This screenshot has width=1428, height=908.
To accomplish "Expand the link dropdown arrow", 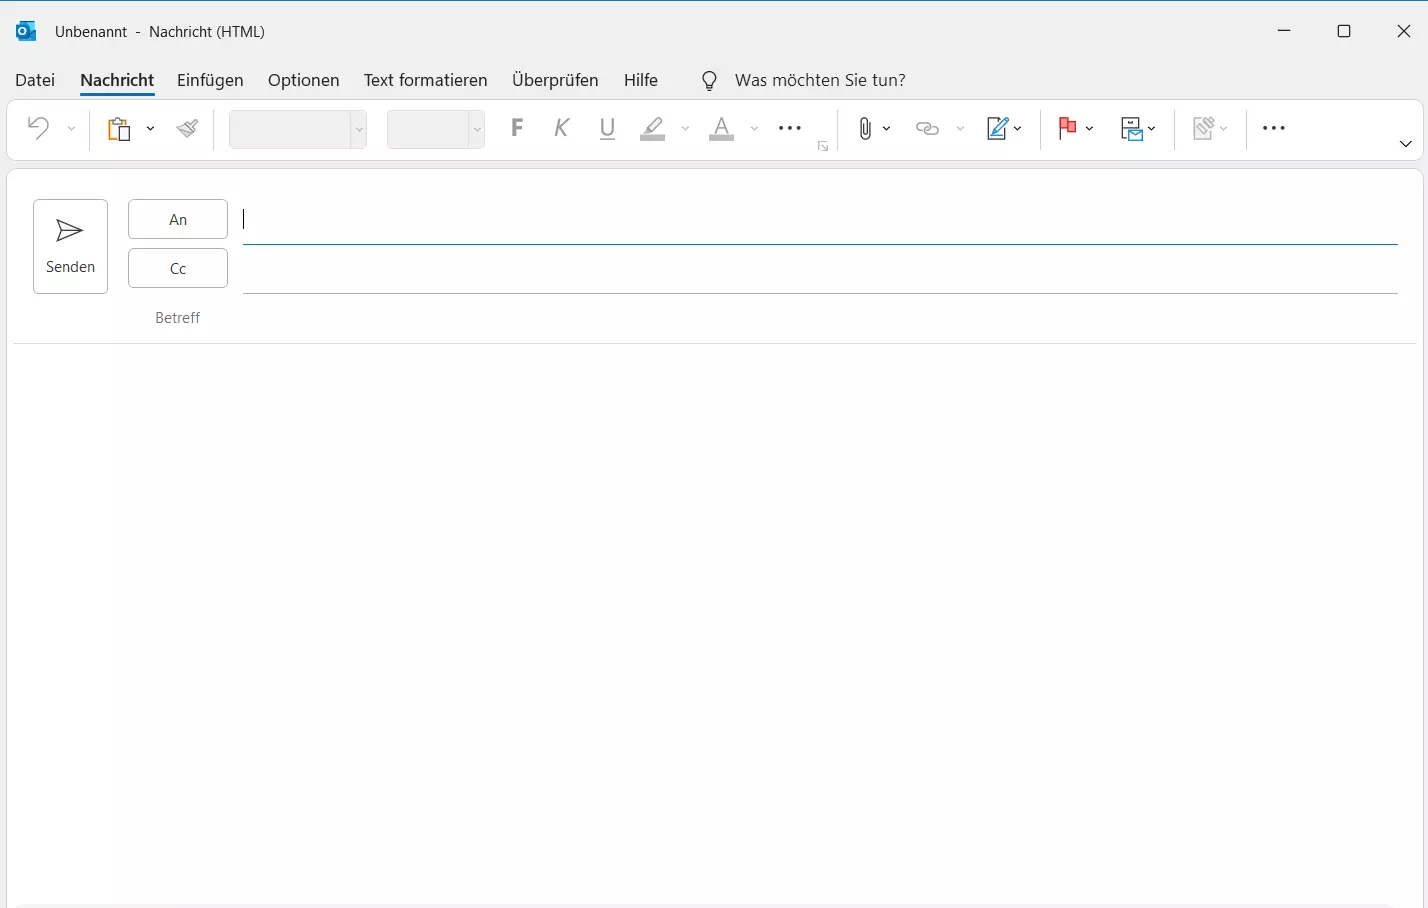I will point(960,129).
